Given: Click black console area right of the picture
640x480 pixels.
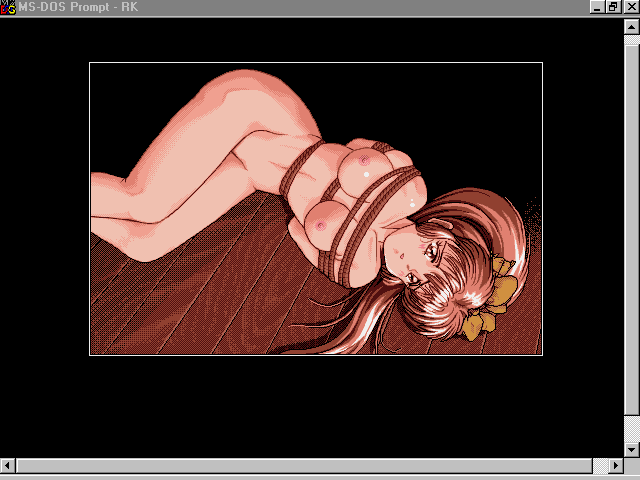Looking at the screenshot, I should [x=582, y=208].
